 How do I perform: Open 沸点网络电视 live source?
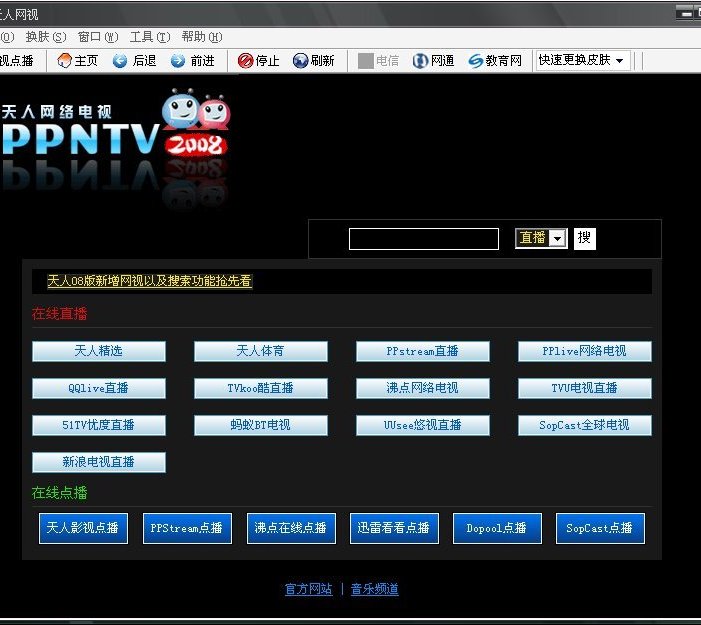point(422,388)
